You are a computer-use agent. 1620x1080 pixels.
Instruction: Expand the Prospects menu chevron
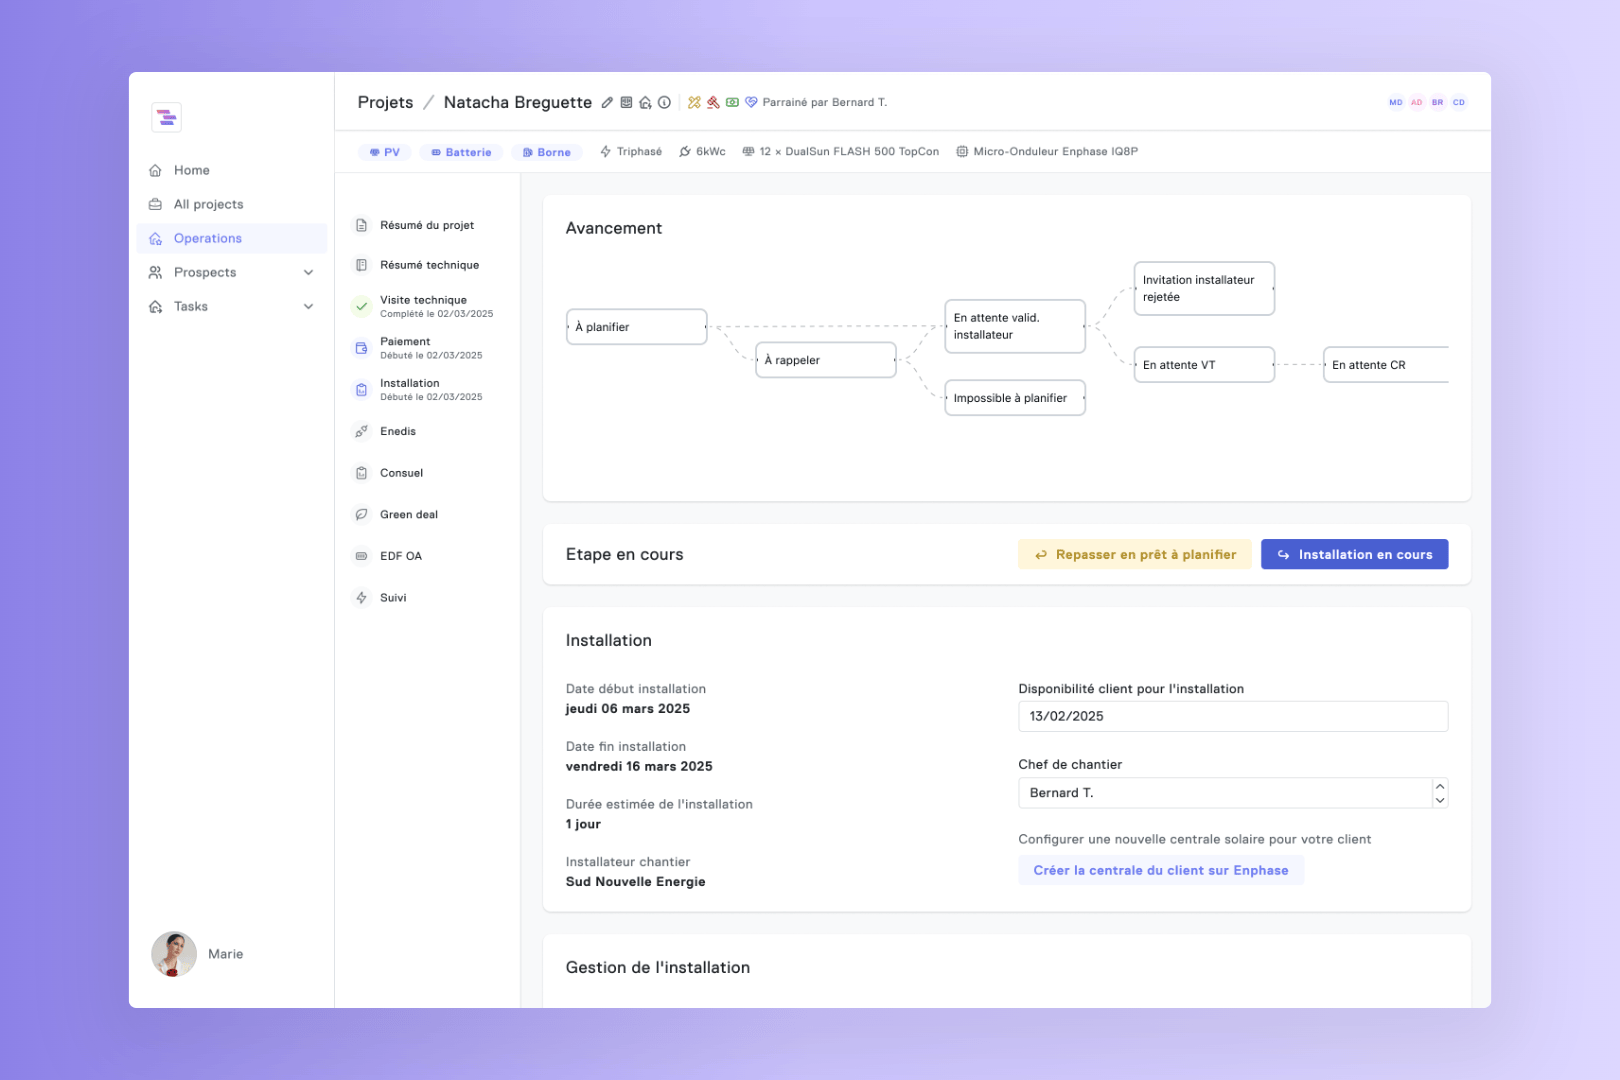point(308,273)
